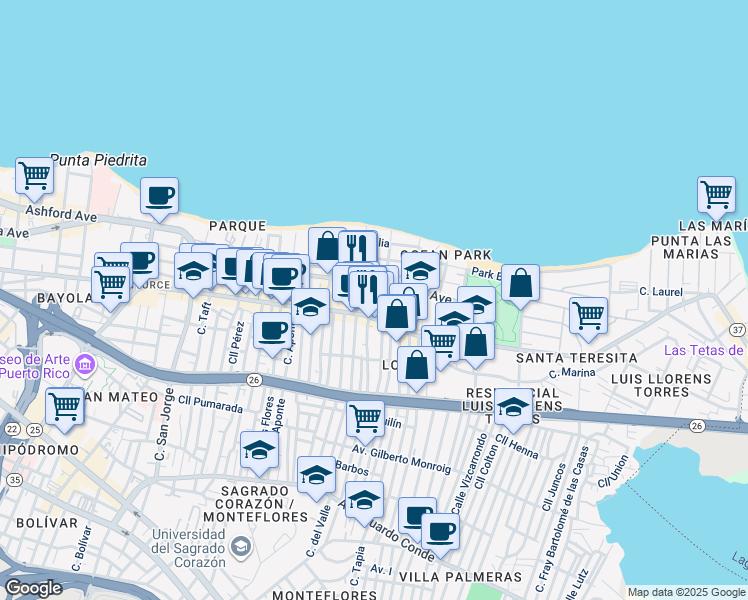Screen dimensions: 748x600
Task: Click the Las Tetas place label
Action: [x=704, y=350]
